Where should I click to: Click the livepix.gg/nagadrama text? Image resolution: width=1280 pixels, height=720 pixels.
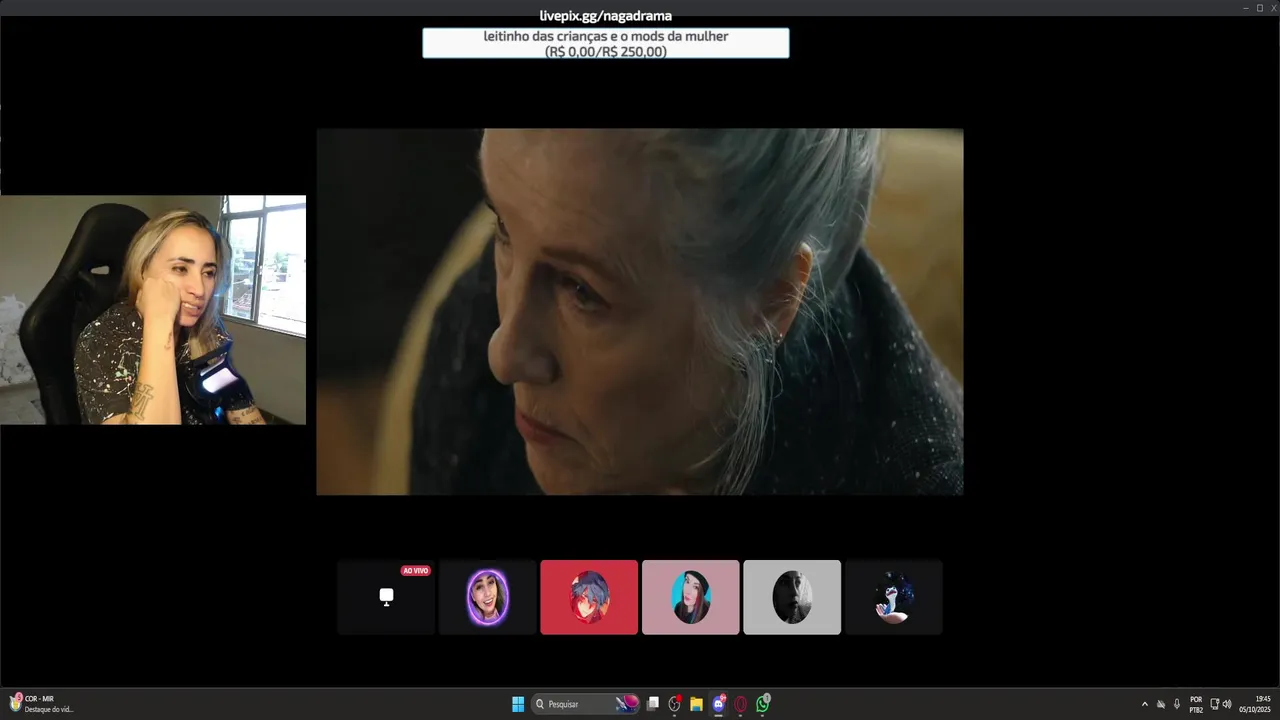(x=605, y=16)
